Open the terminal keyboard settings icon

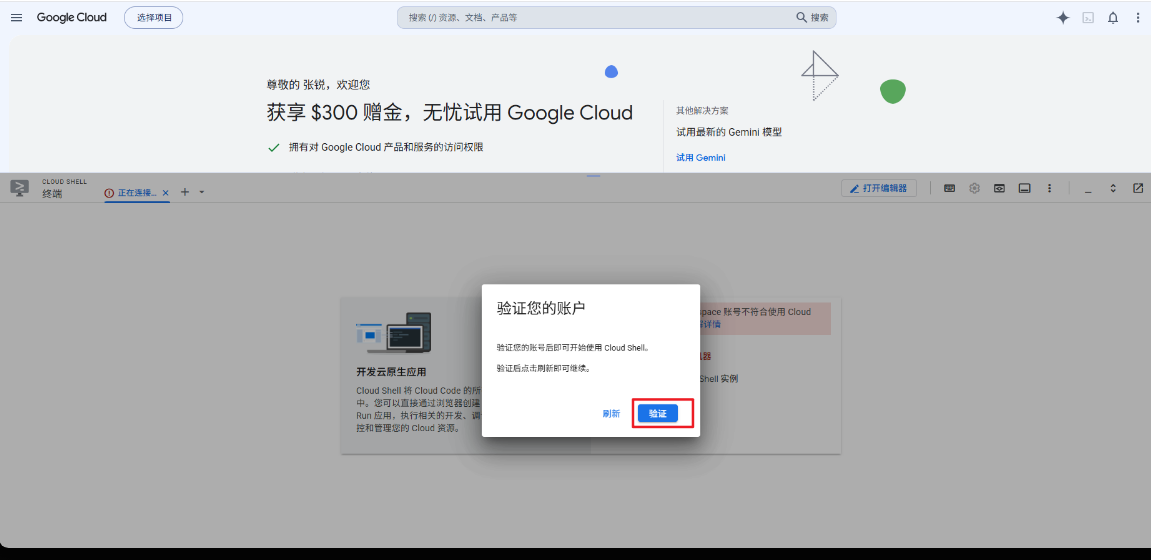pos(949,189)
